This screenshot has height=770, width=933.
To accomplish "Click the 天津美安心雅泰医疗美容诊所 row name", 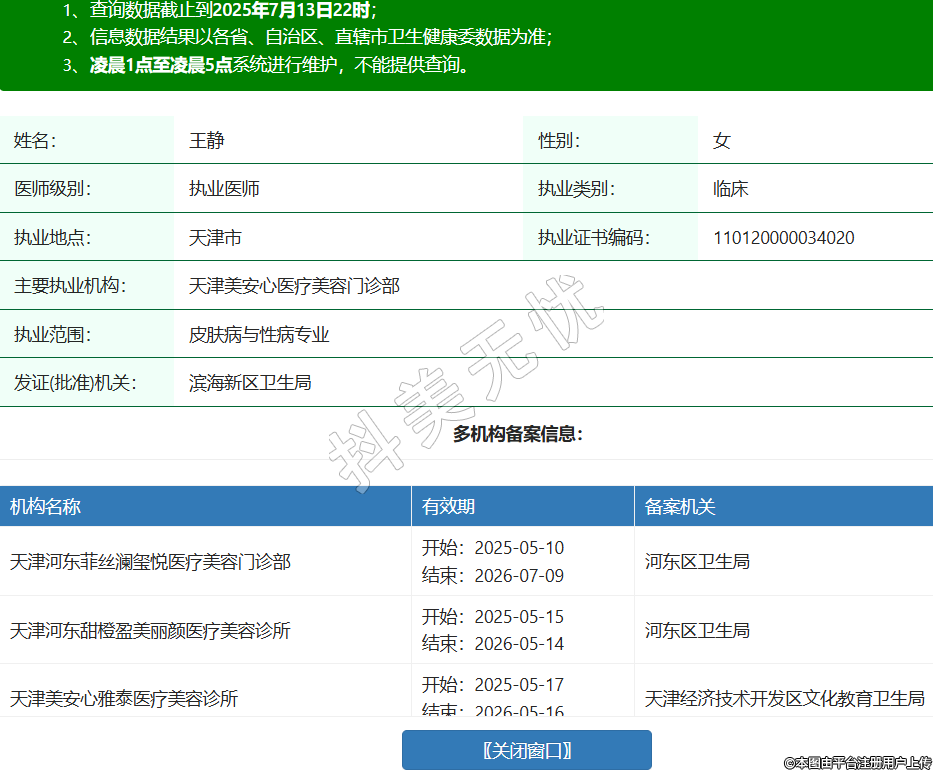I will click(124, 699).
